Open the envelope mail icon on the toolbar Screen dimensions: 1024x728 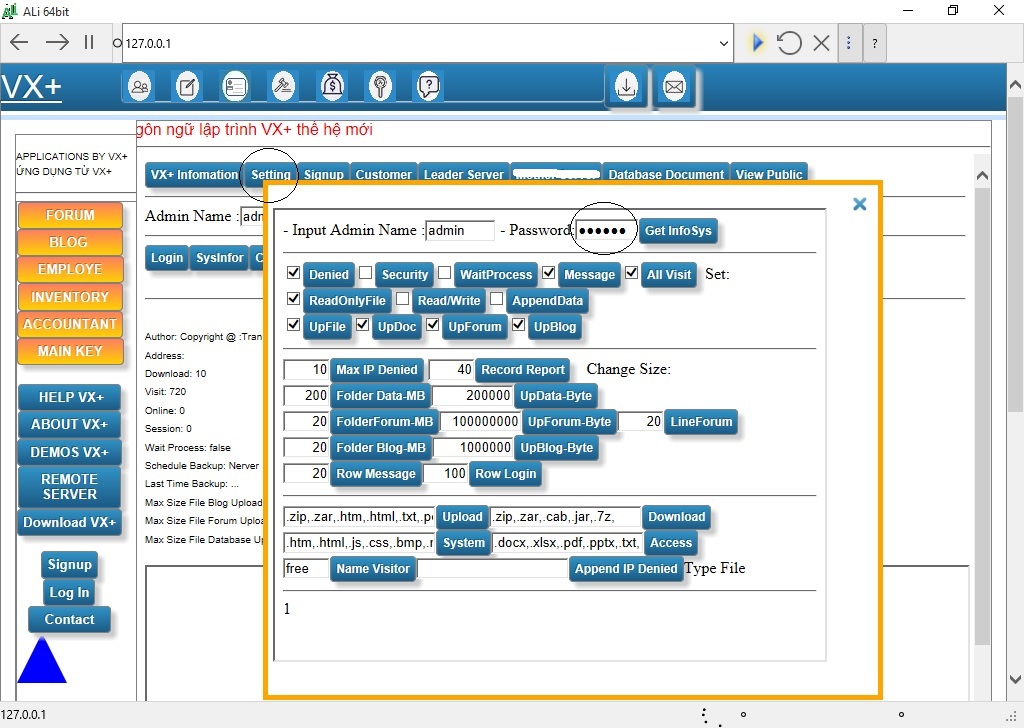coord(674,88)
